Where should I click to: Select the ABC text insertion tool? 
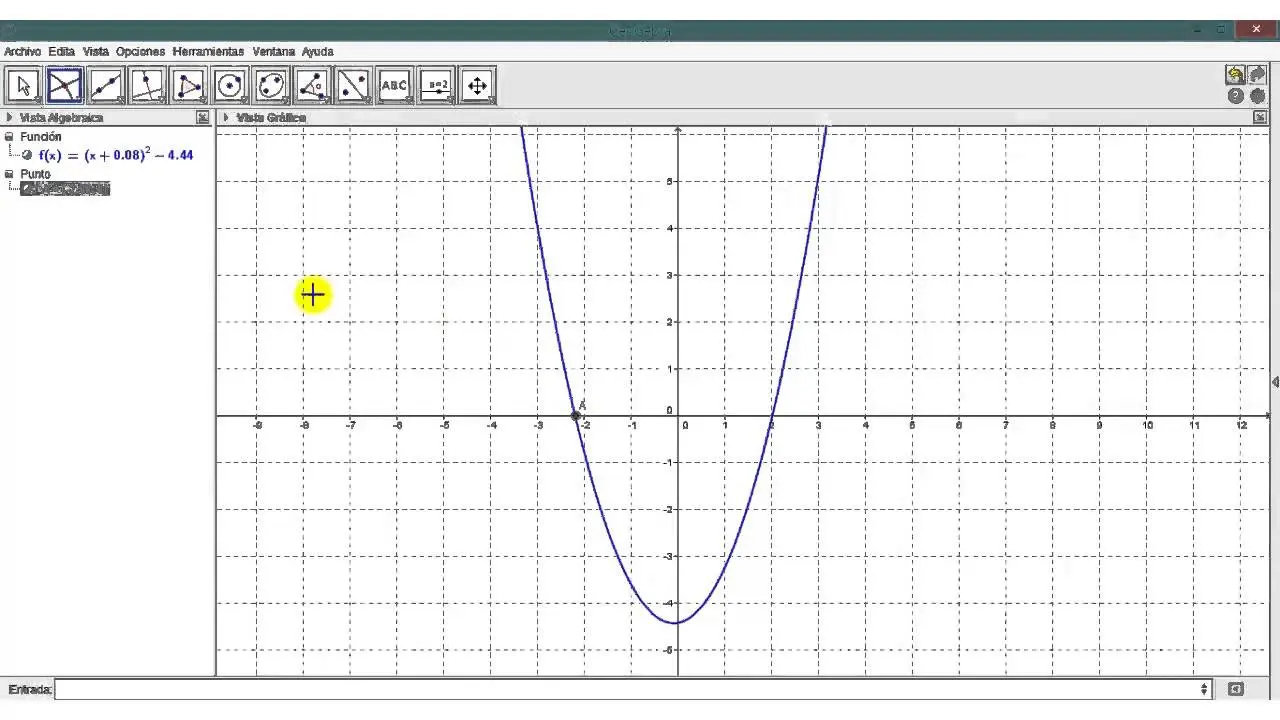pos(395,86)
